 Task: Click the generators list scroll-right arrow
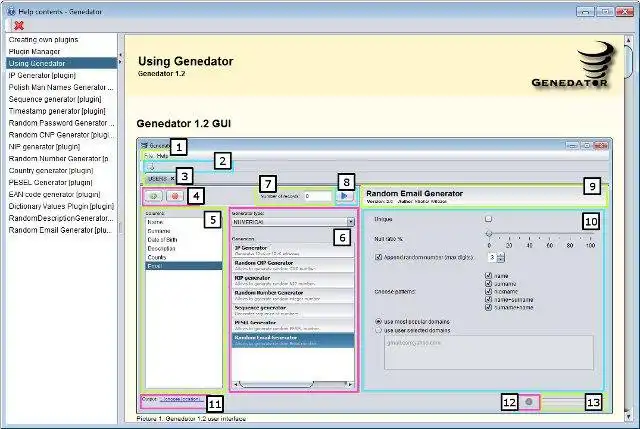350,384
